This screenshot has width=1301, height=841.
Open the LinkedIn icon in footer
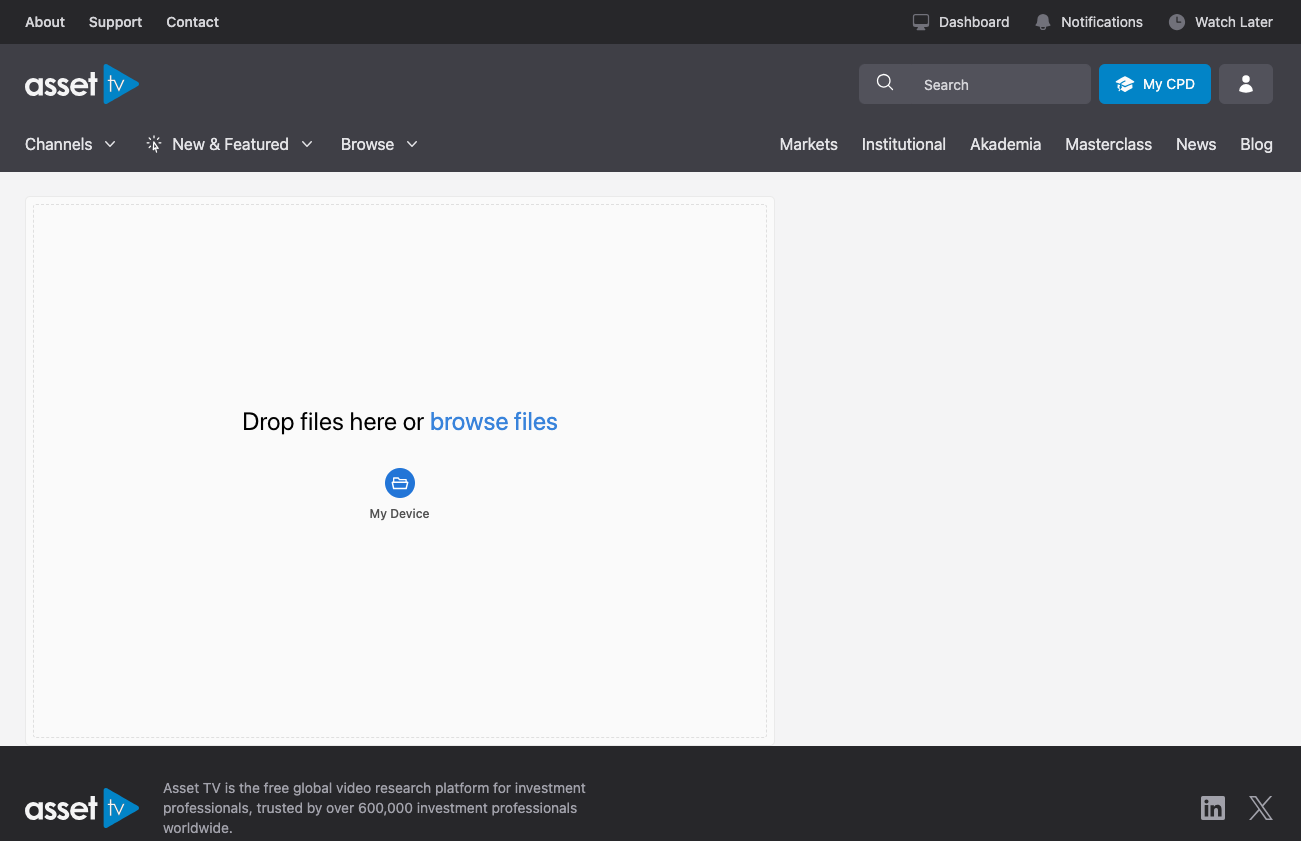1212,808
